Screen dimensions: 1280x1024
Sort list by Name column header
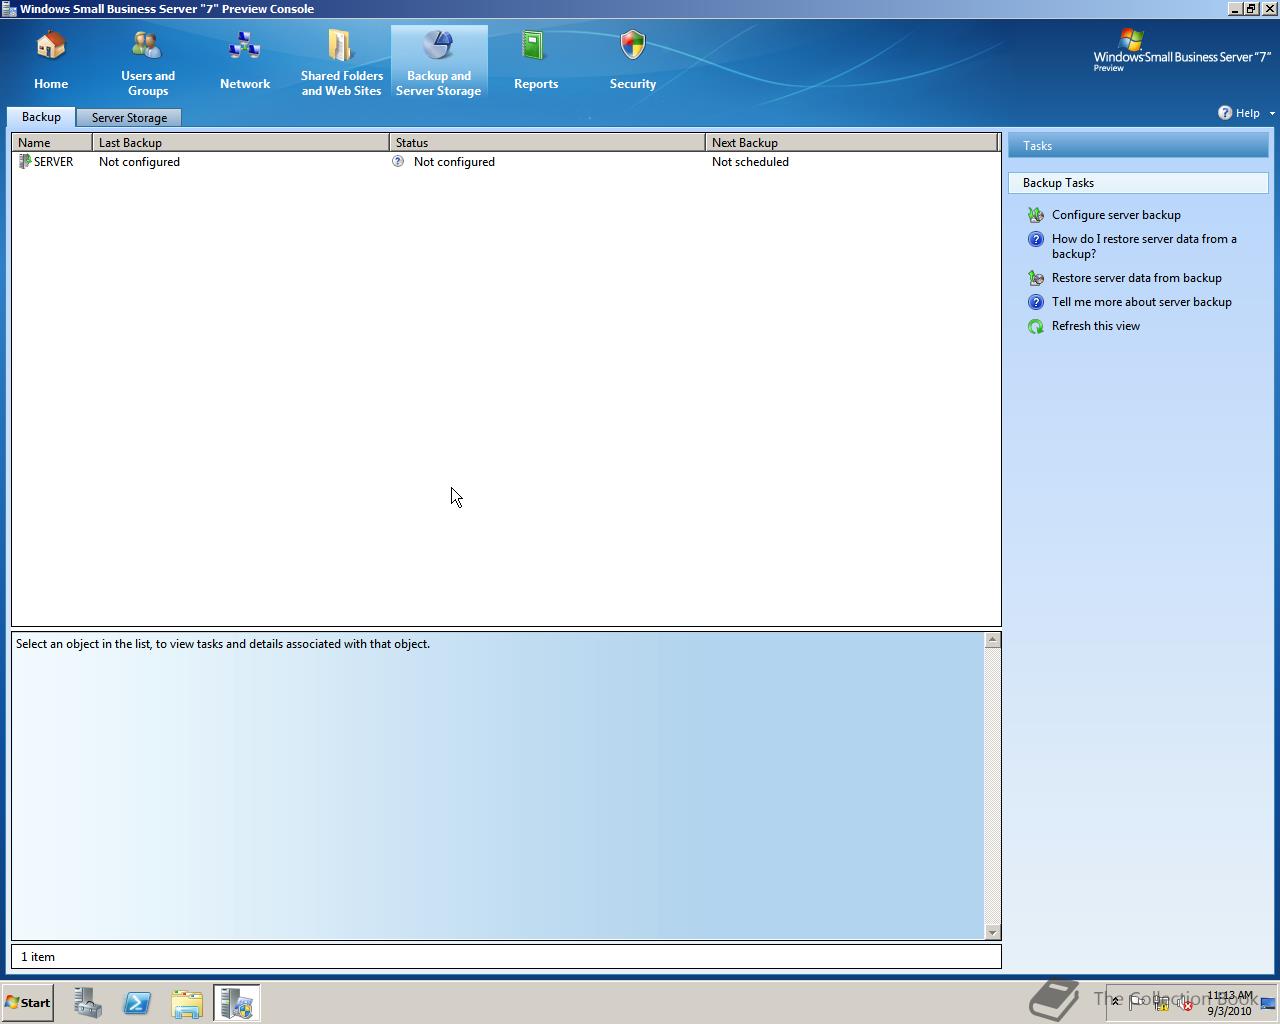52,143
